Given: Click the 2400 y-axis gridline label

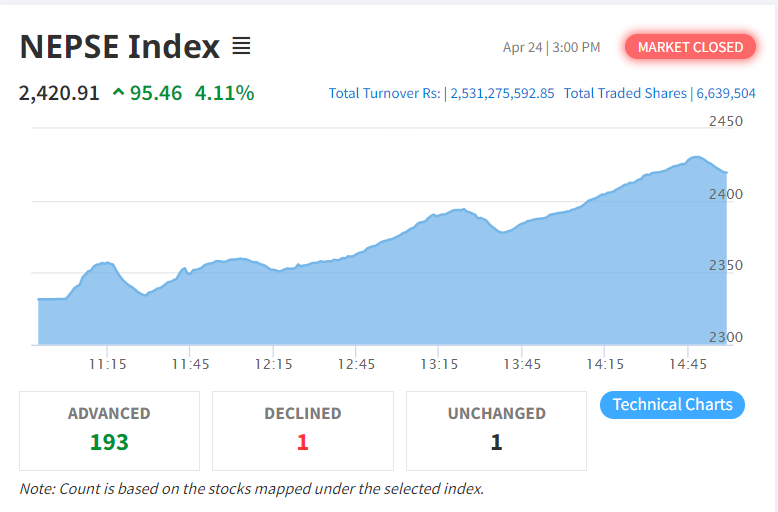Looking at the screenshot, I should 725,194.
